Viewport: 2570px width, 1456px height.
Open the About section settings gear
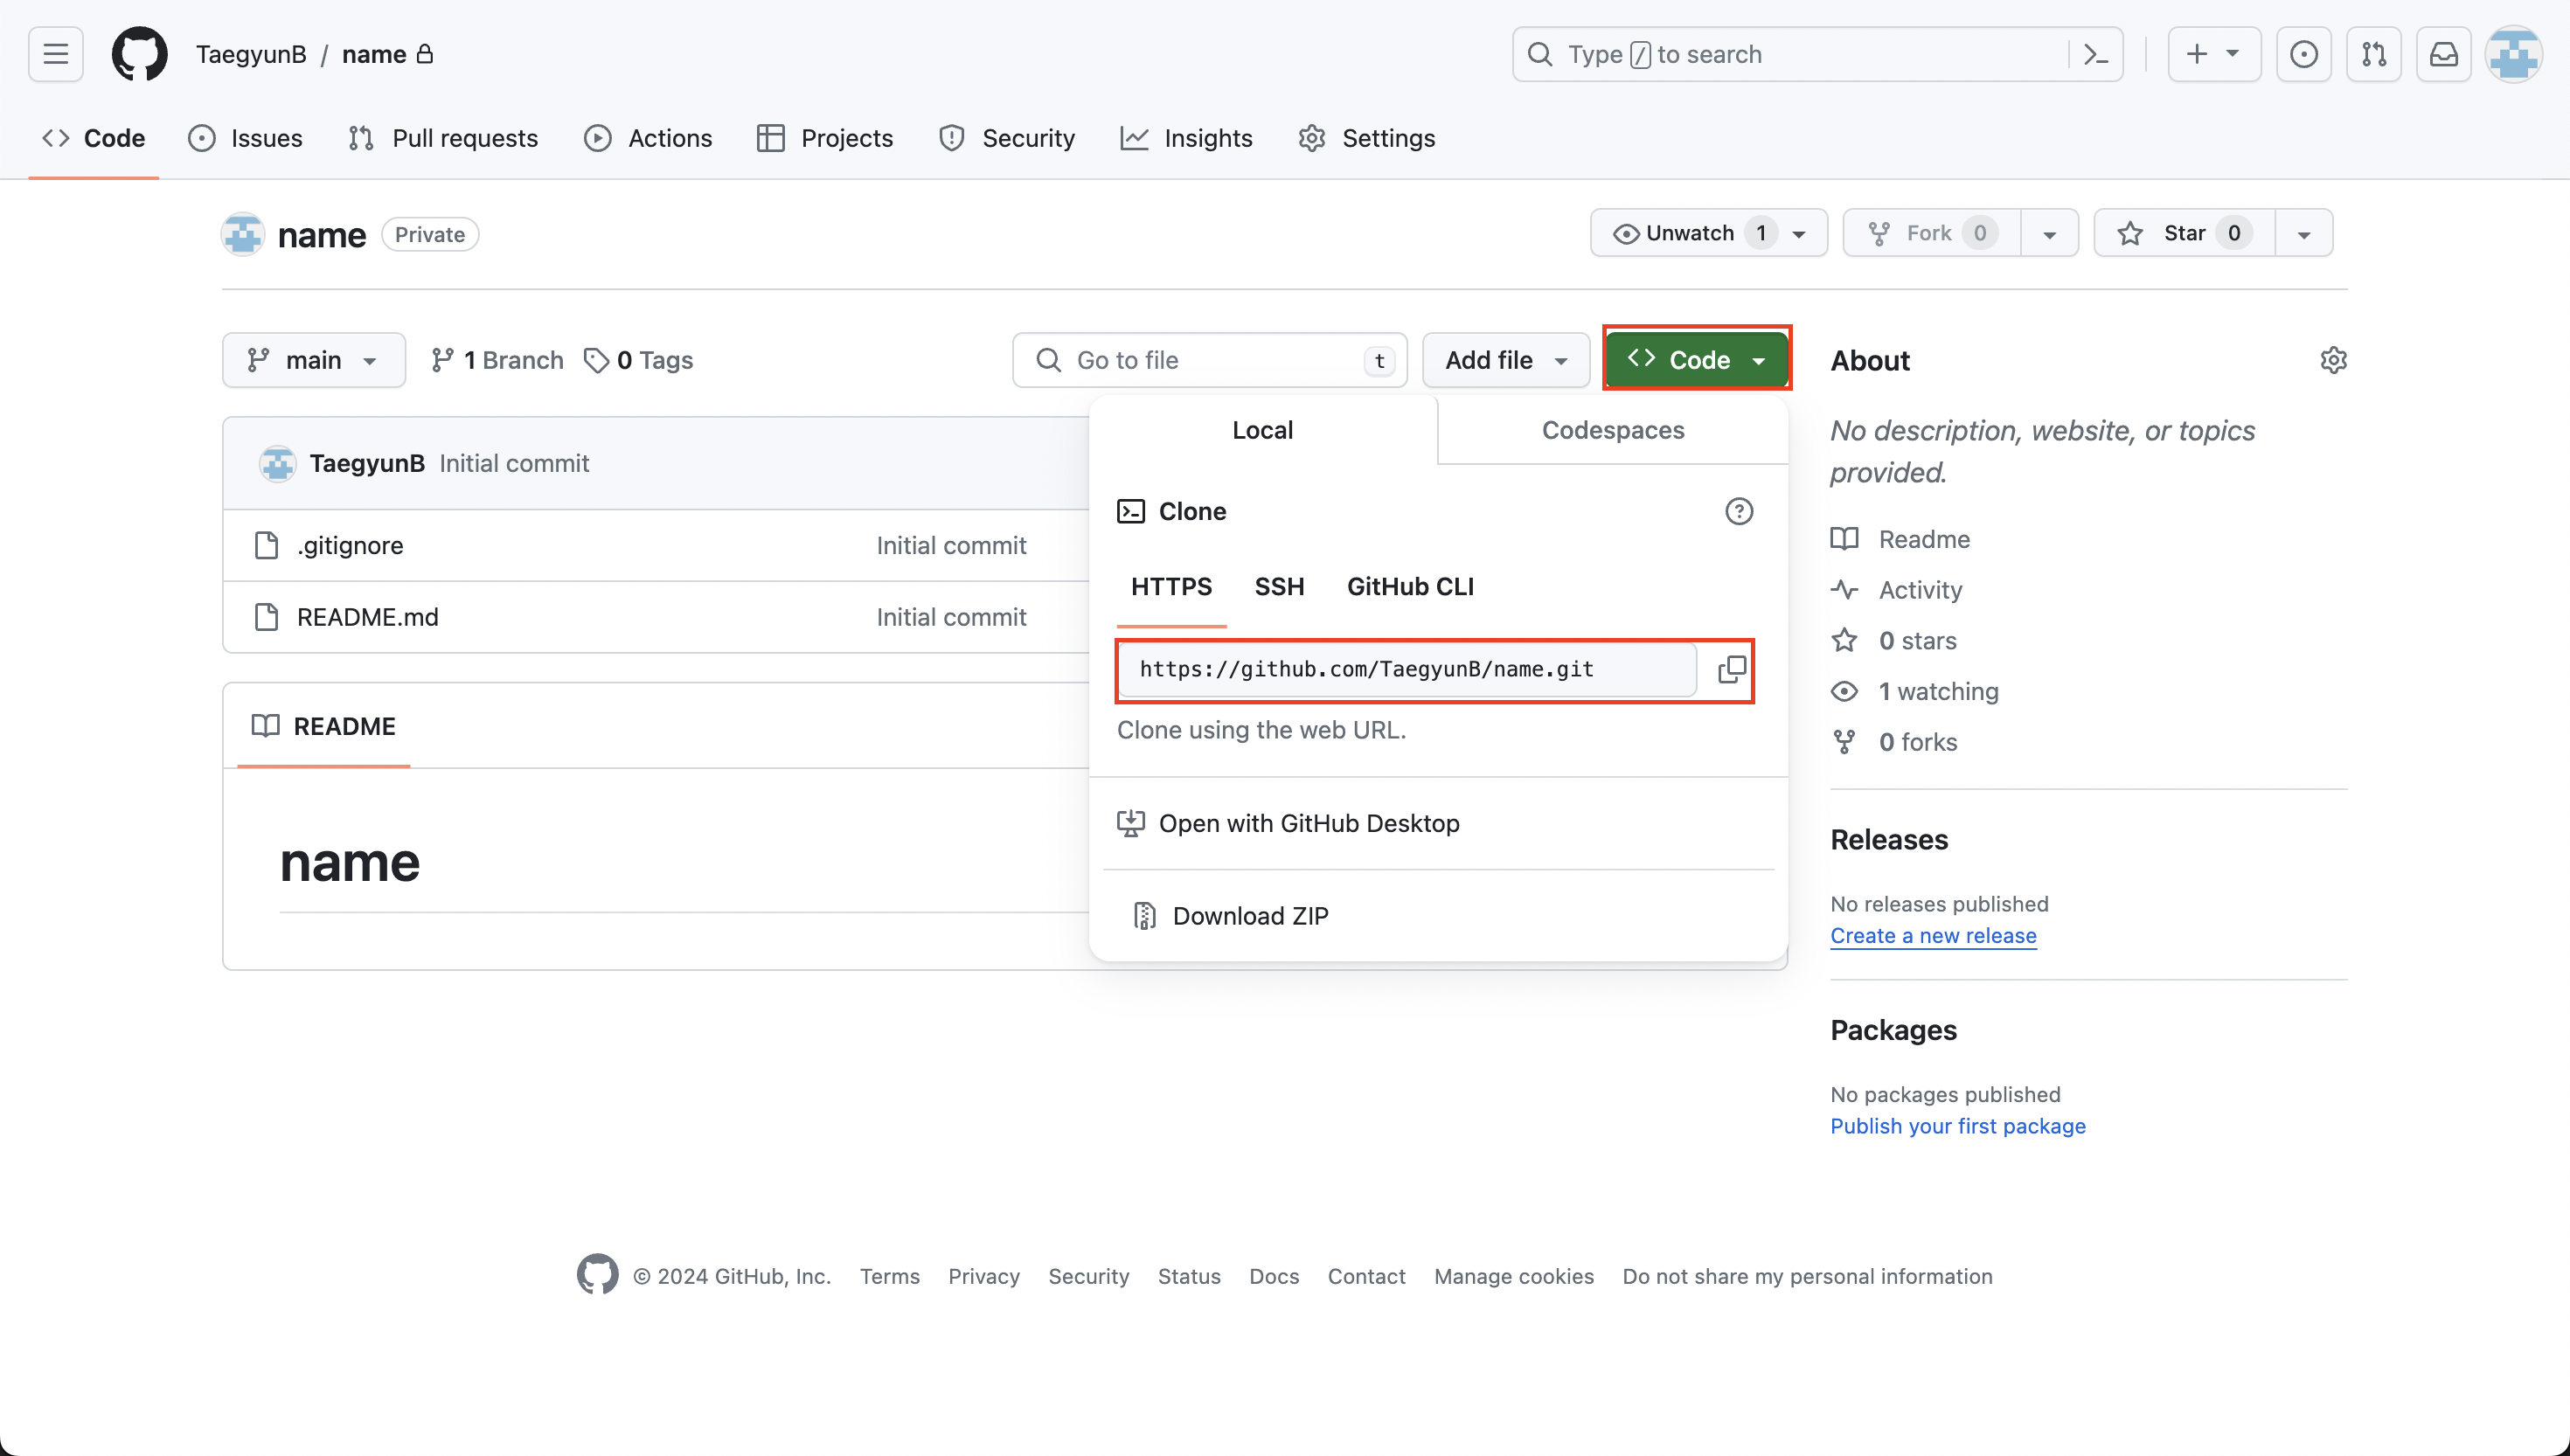click(2334, 360)
